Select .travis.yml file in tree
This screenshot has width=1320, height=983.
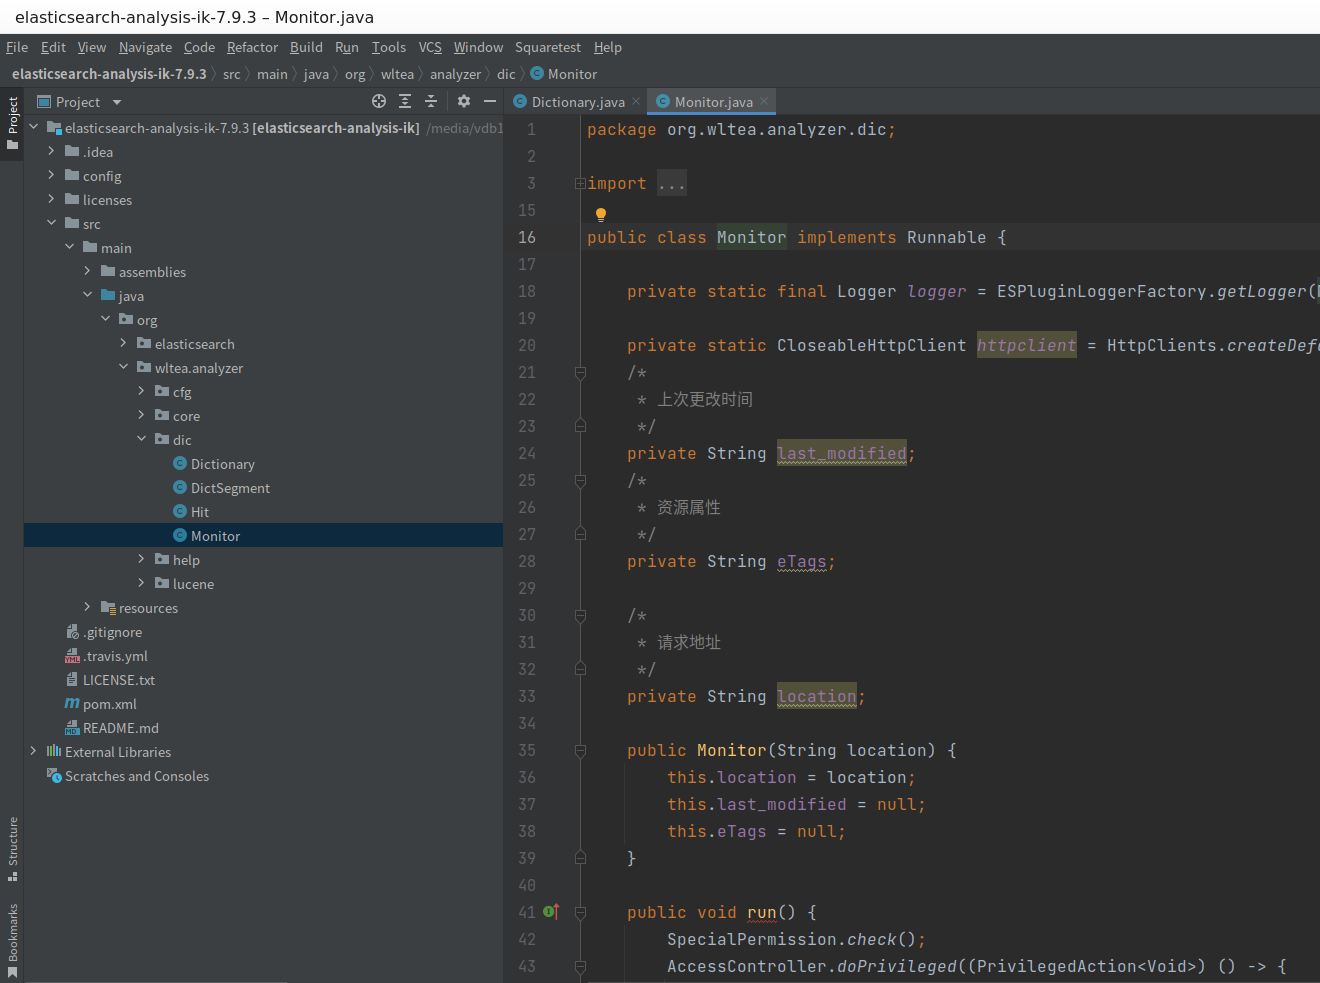pyautogui.click(x=115, y=656)
